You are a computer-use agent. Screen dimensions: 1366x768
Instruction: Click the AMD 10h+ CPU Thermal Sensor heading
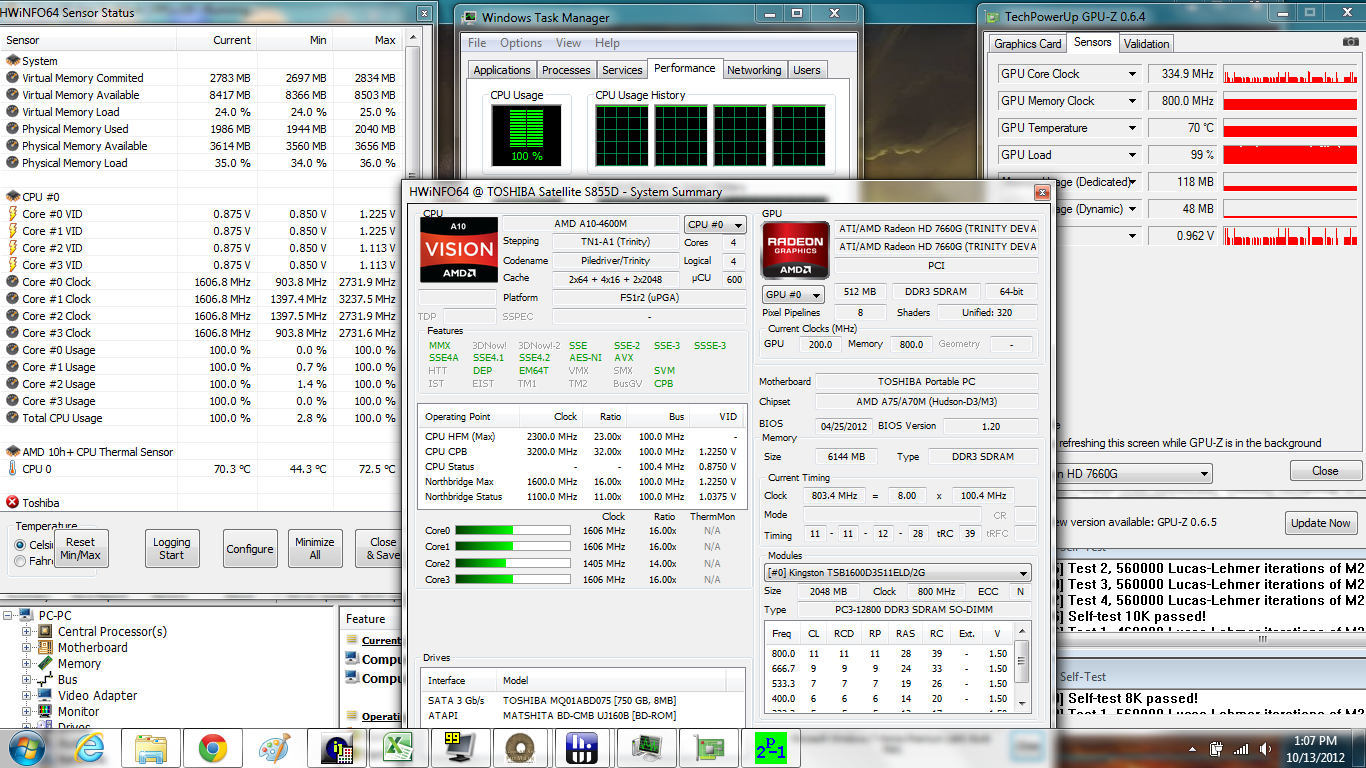click(97, 452)
